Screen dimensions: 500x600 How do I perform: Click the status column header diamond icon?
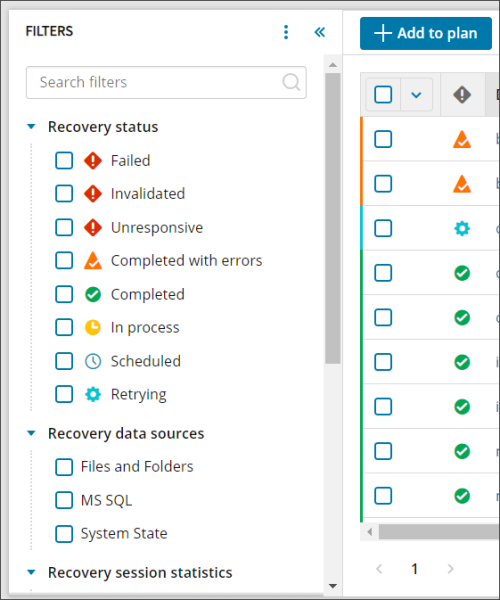tap(462, 95)
